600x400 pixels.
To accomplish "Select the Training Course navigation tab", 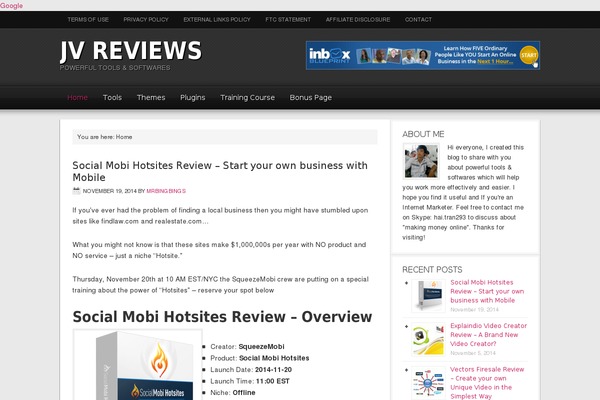I will pyautogui.click(x=247, y=98).
